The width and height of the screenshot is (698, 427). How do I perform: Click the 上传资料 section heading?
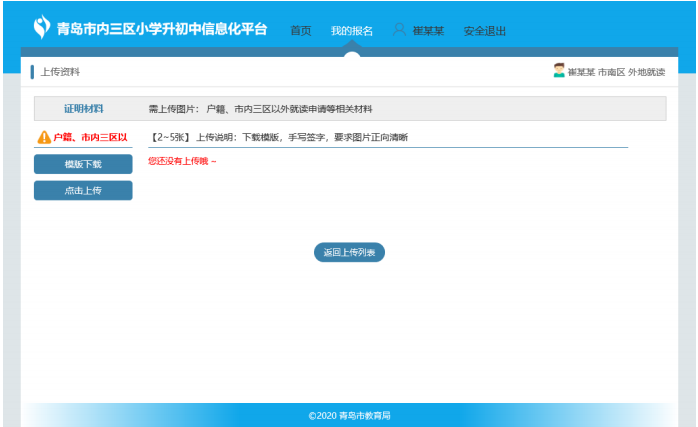pos(60,72)
